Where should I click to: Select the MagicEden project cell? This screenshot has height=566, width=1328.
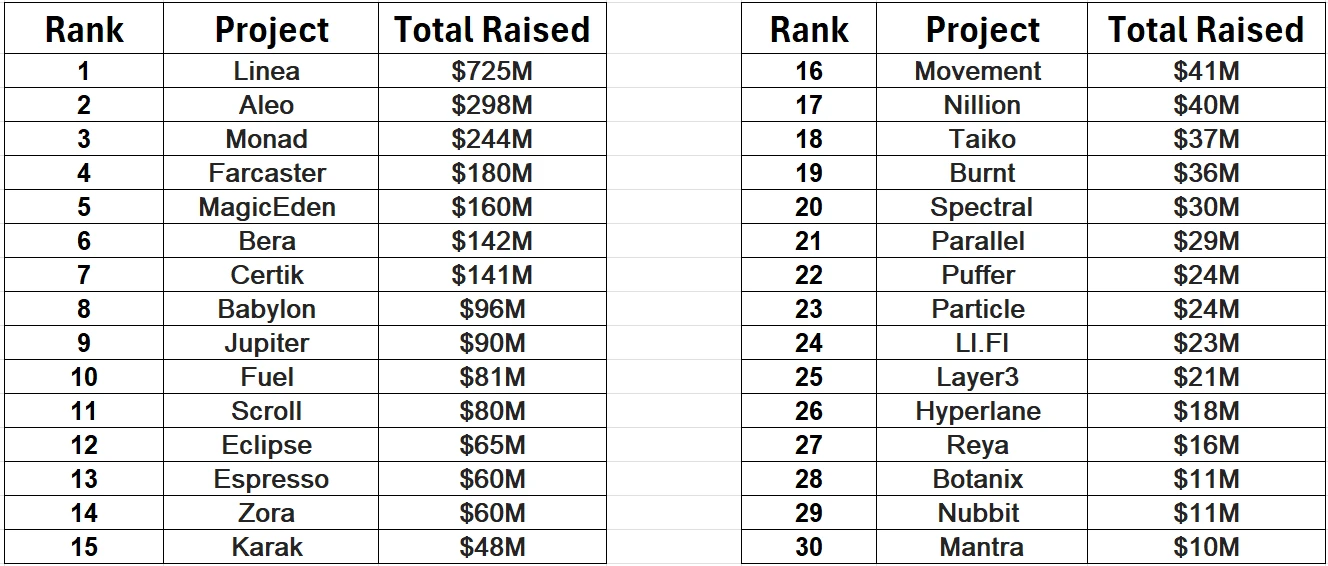click(267, 208)
